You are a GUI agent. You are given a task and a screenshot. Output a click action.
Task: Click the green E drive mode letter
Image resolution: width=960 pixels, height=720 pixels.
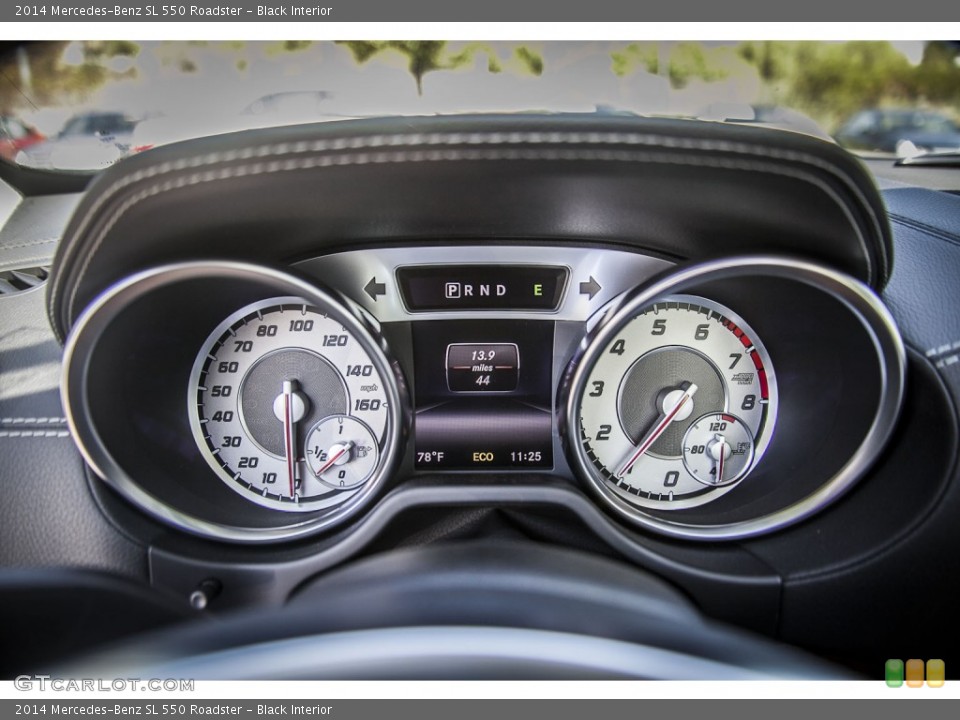[538, 290]
